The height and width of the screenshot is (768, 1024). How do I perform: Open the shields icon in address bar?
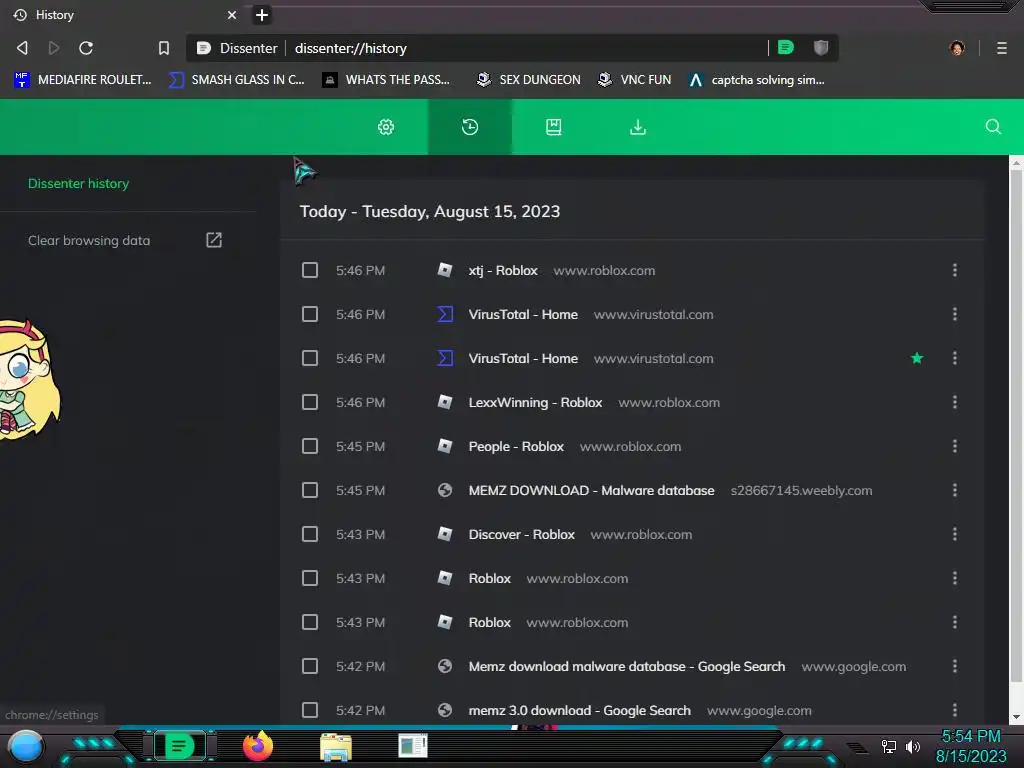click(x=821, y=47)
